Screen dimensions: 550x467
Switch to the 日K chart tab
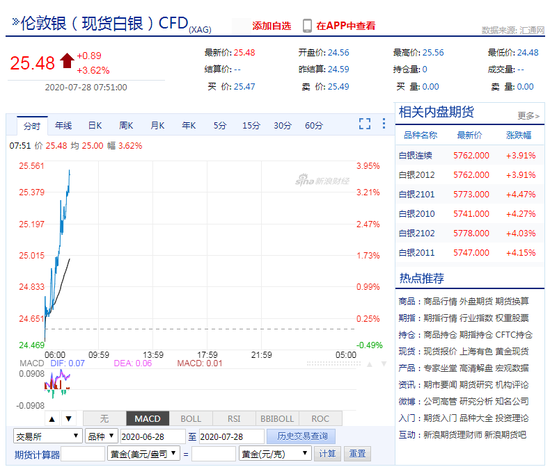(x=95, y=126)
